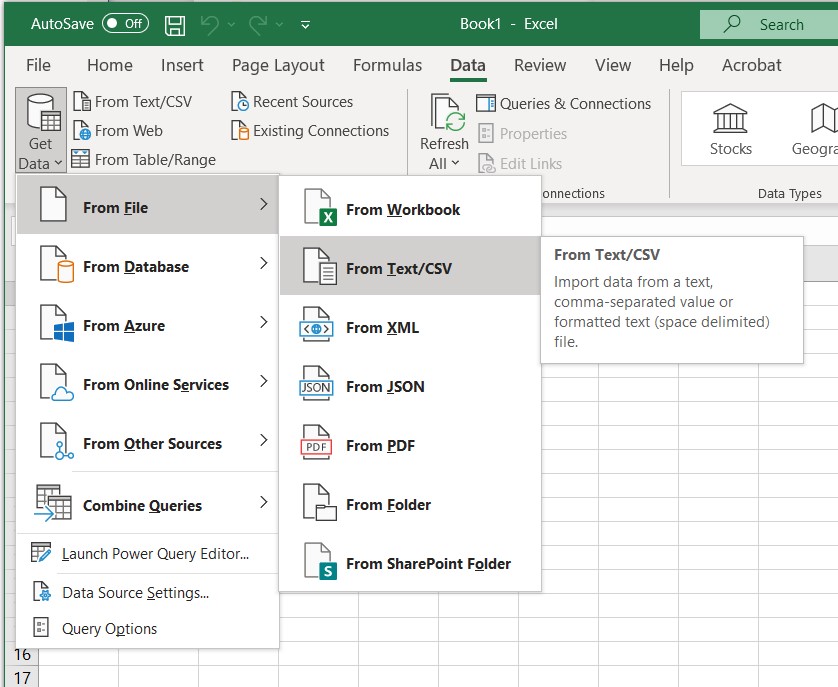838x687 pixels.
Task: Click the From XML file icon
Action: [316, 323]
